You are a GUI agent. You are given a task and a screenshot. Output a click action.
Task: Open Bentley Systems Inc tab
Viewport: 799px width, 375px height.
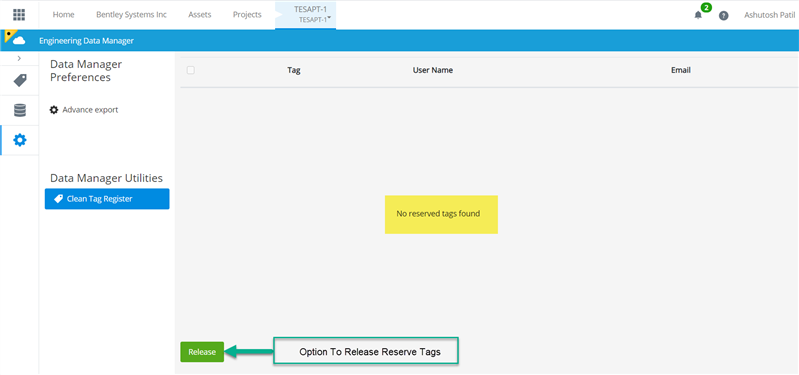click(x=131, y=15)
